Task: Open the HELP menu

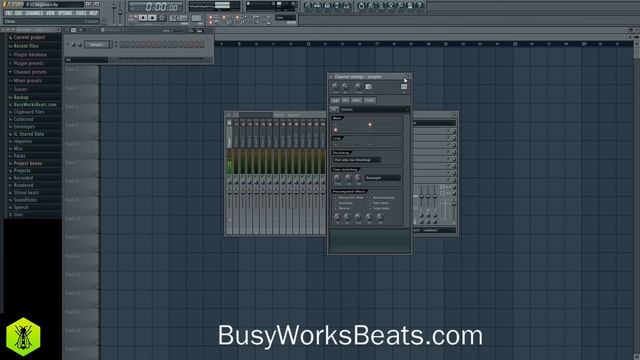Action: (x=93, y=13)
